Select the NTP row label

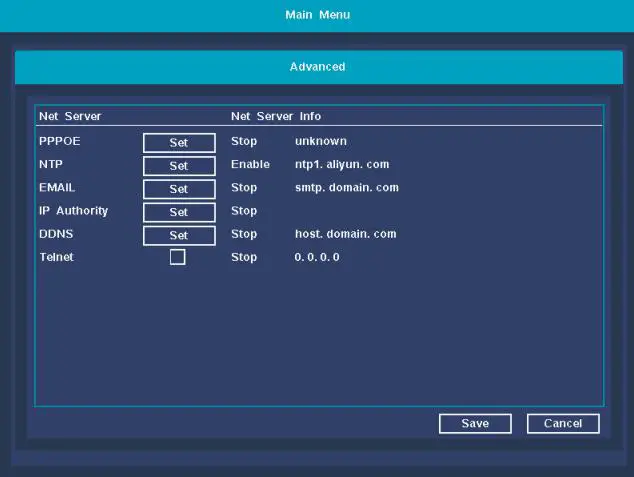[51, 164]
